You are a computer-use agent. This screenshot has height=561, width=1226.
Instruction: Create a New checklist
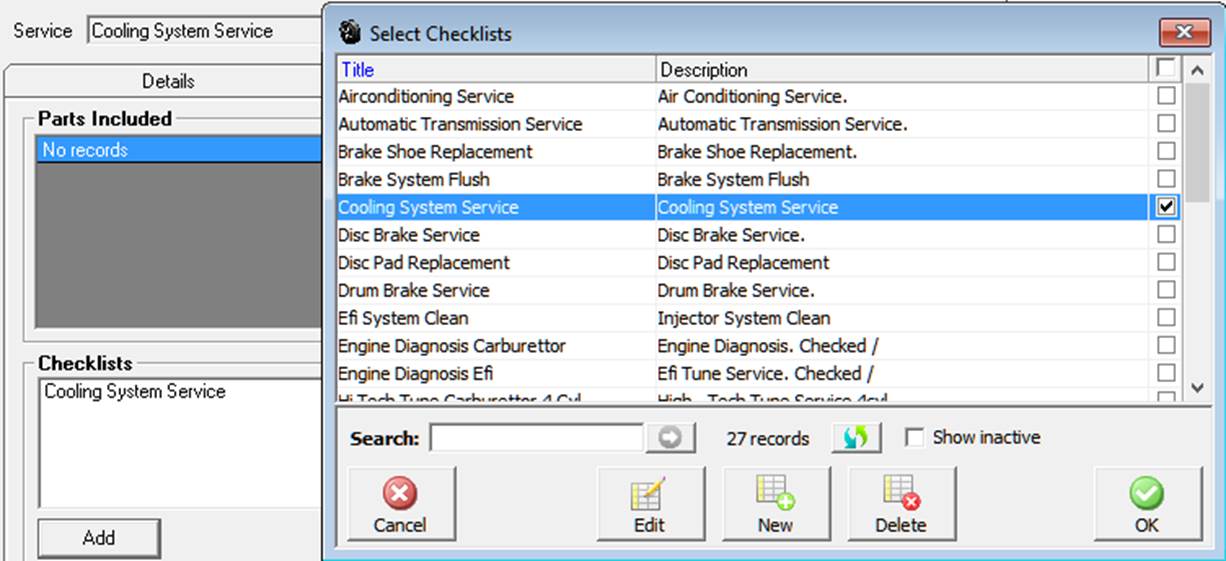[775, 504]
